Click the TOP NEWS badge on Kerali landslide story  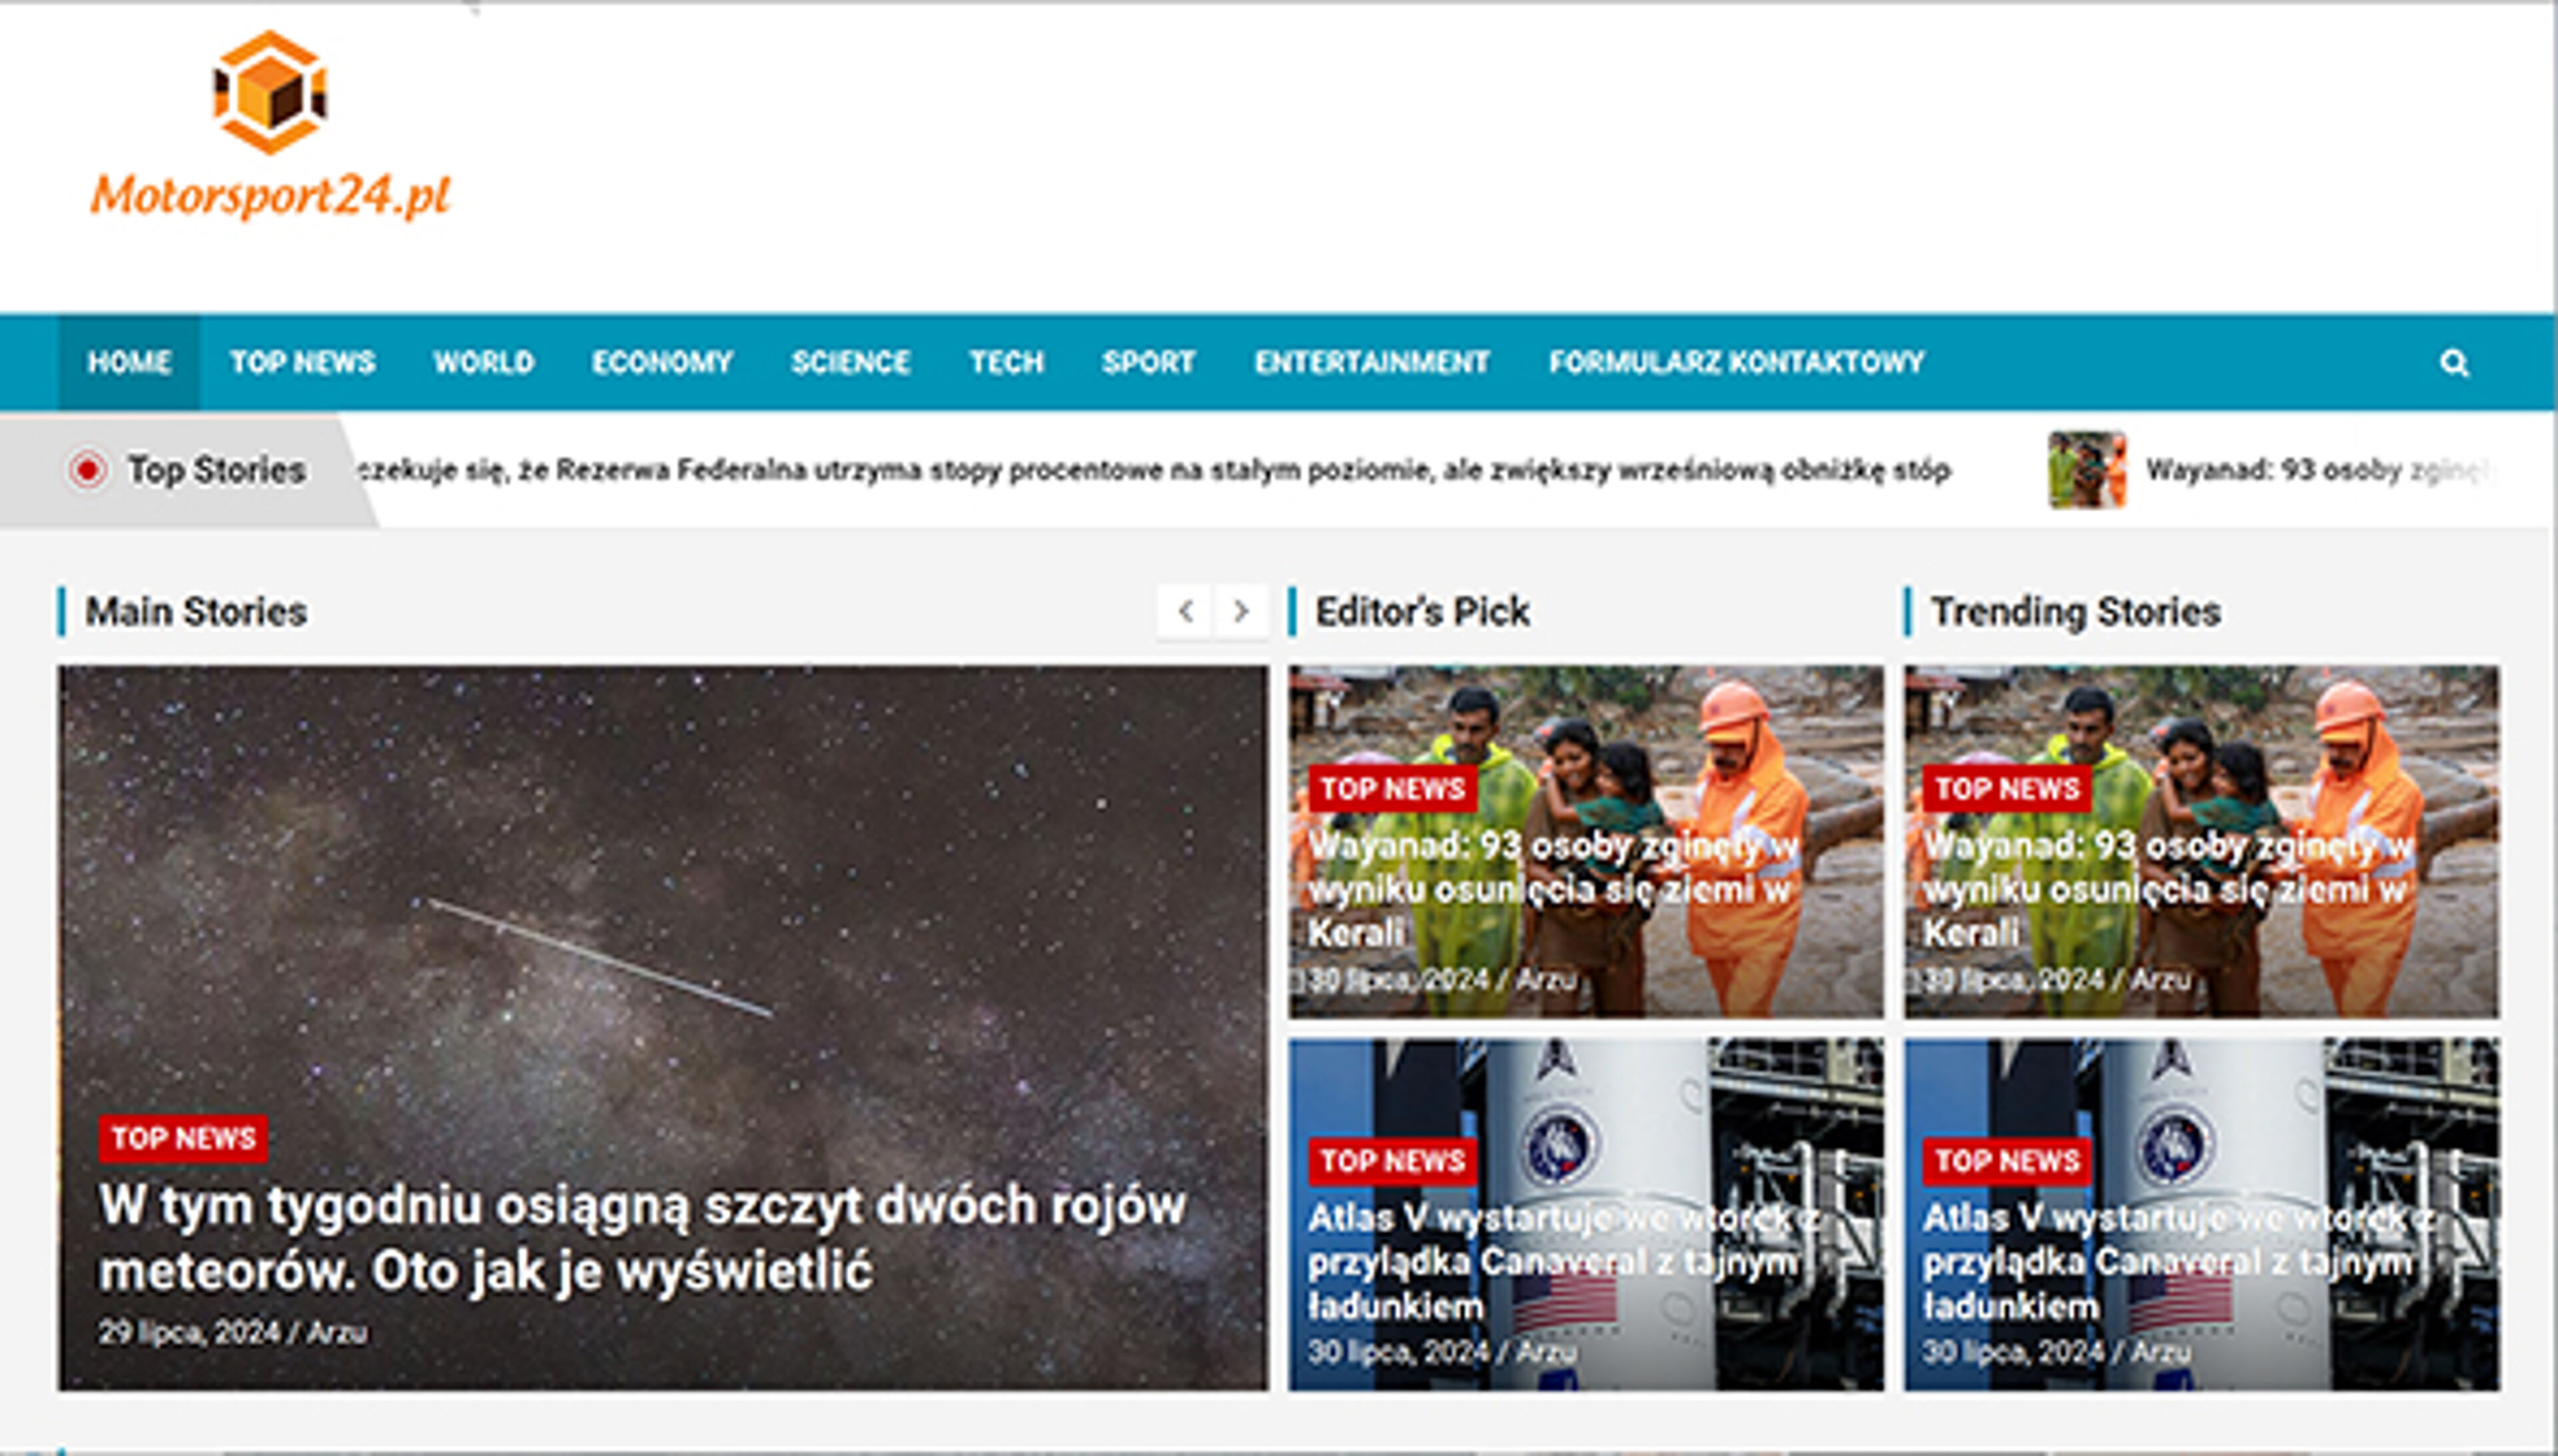(1394, 789)
